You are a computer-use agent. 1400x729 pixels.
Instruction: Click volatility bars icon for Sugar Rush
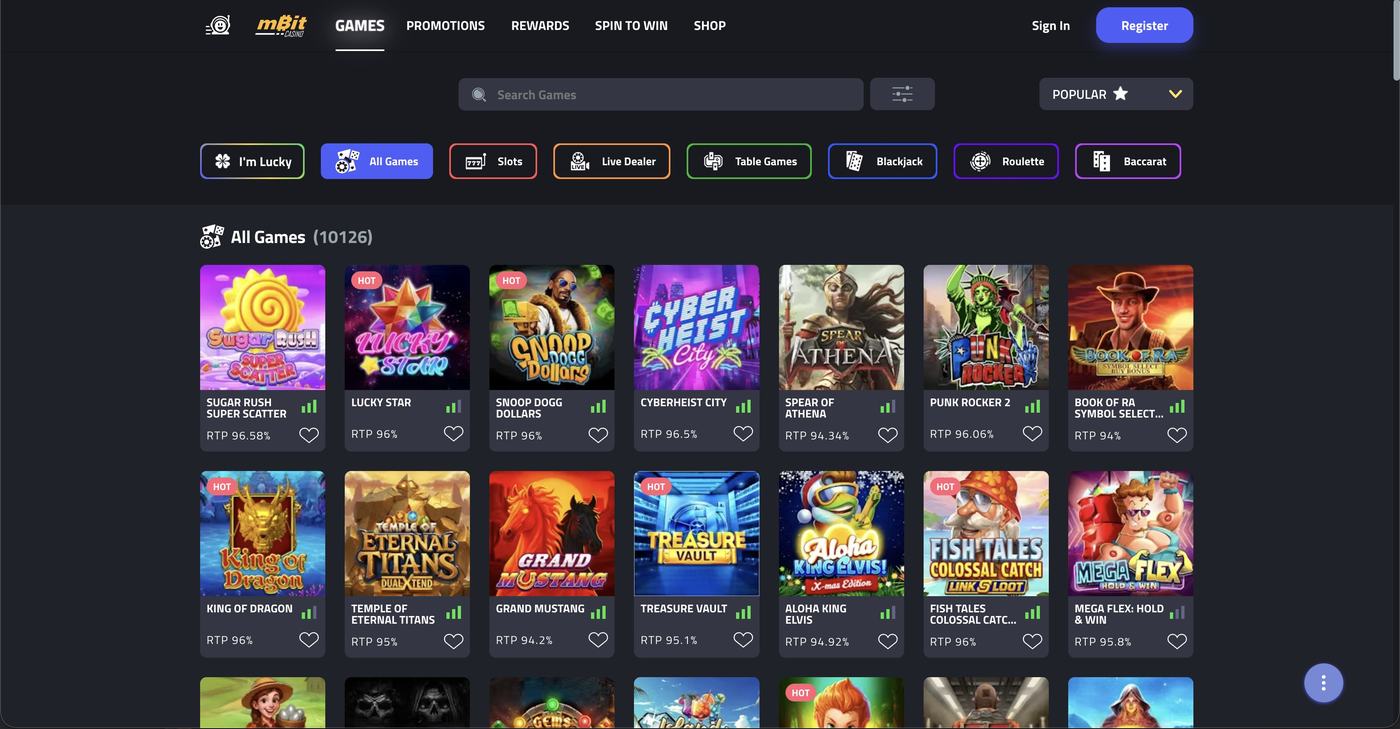(x=309, y=407)
